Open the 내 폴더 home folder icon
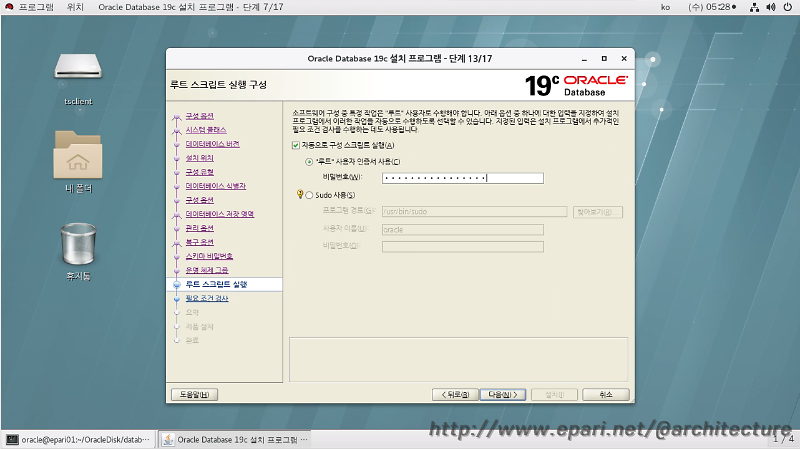Image resolution: width=800 pixels, height=449 pixels. [78, 155]
